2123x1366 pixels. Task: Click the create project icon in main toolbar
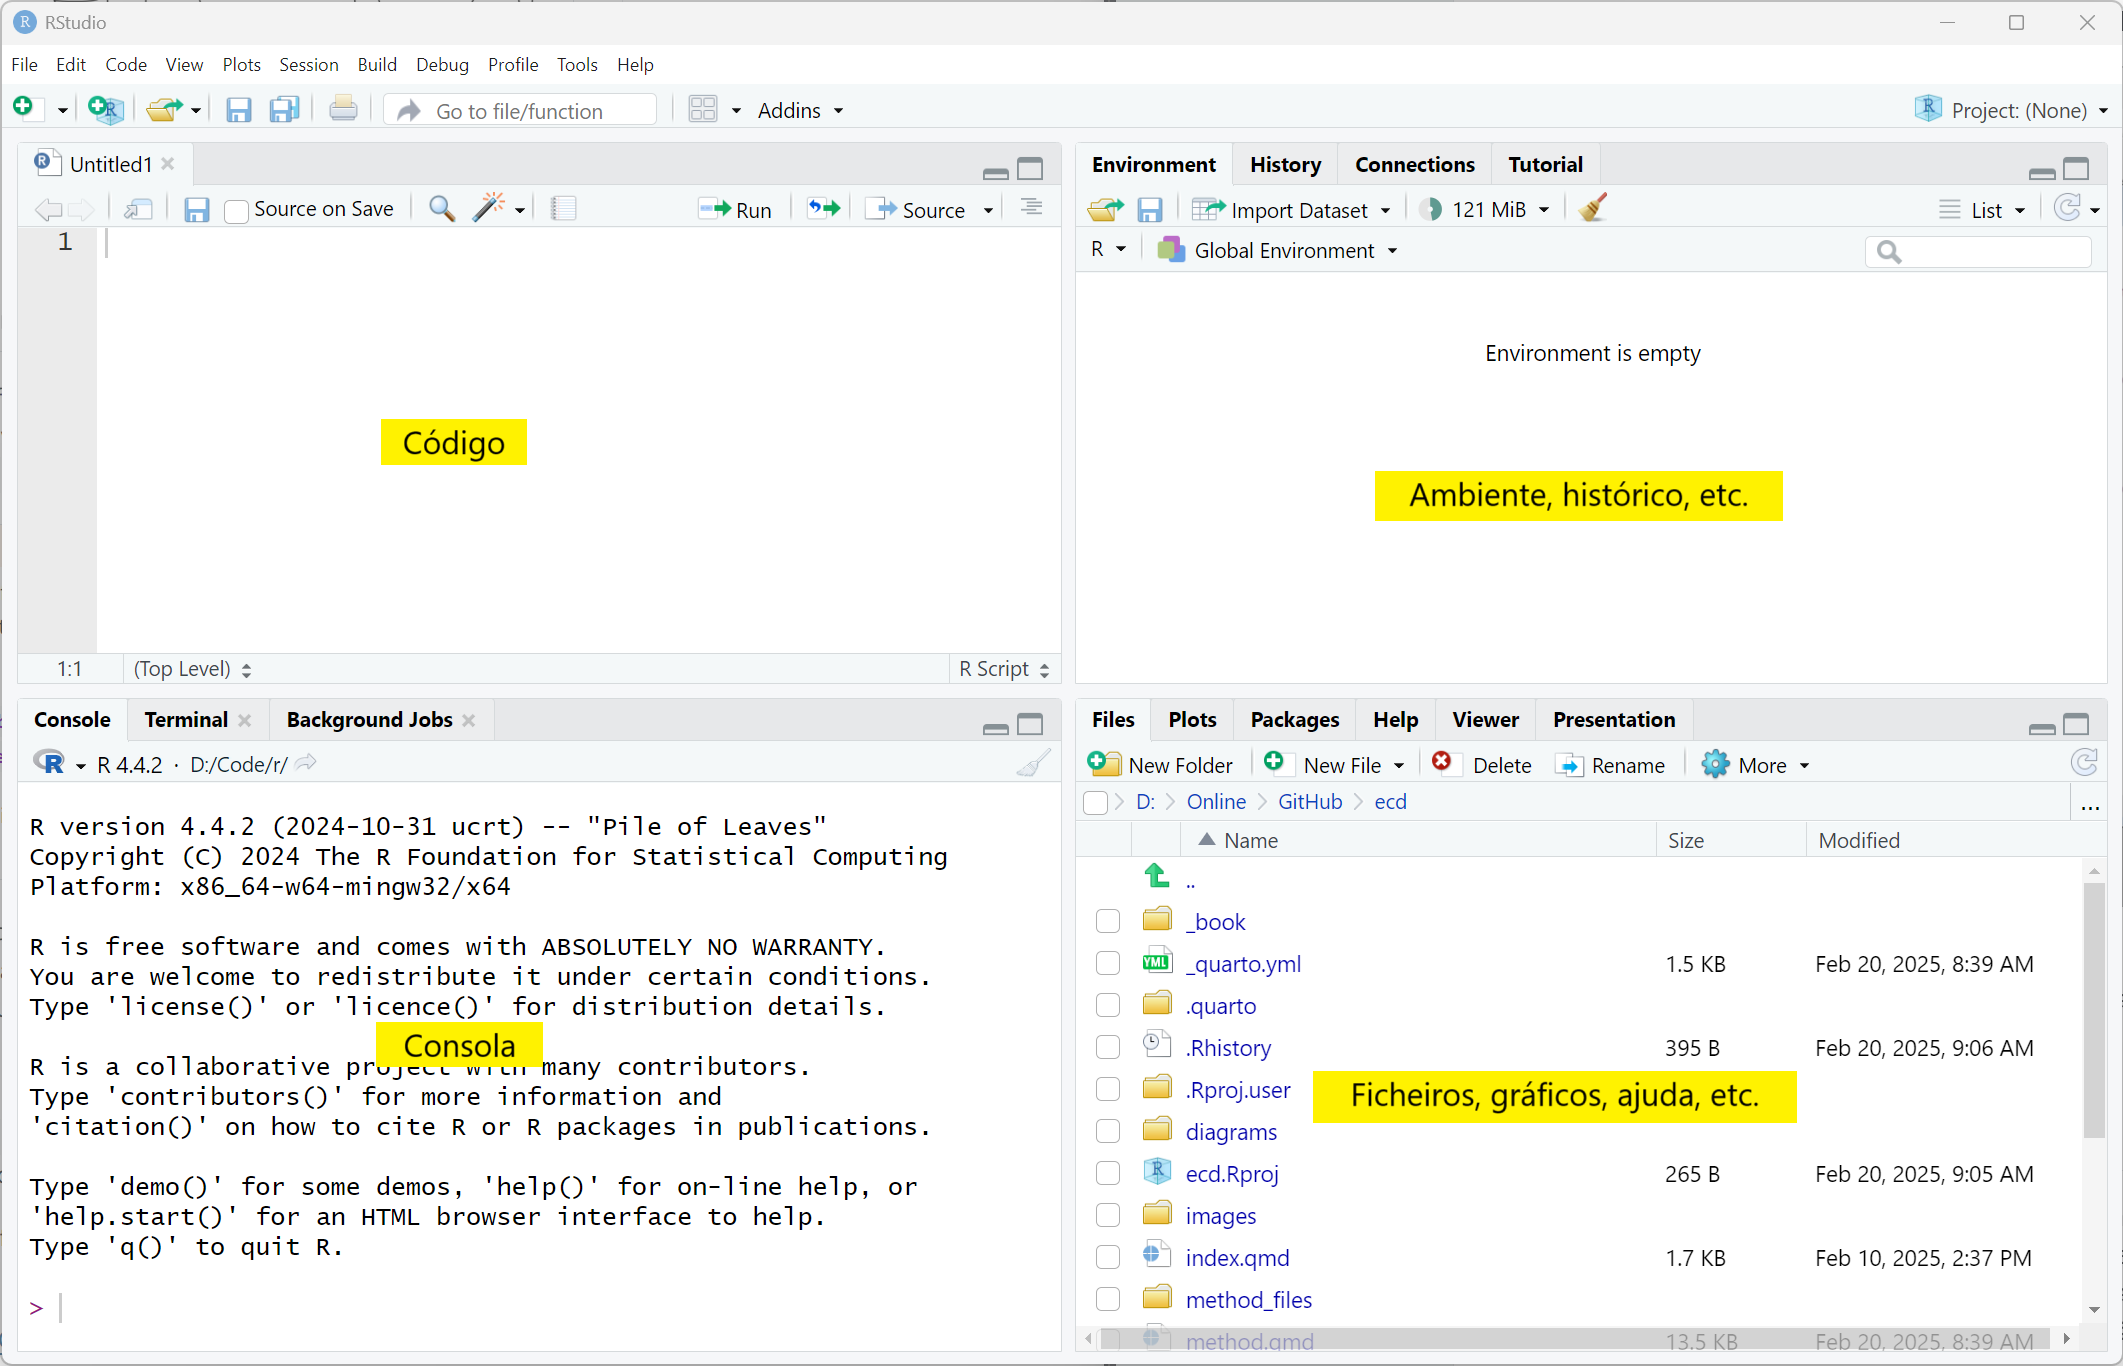(x=105, y=109)
